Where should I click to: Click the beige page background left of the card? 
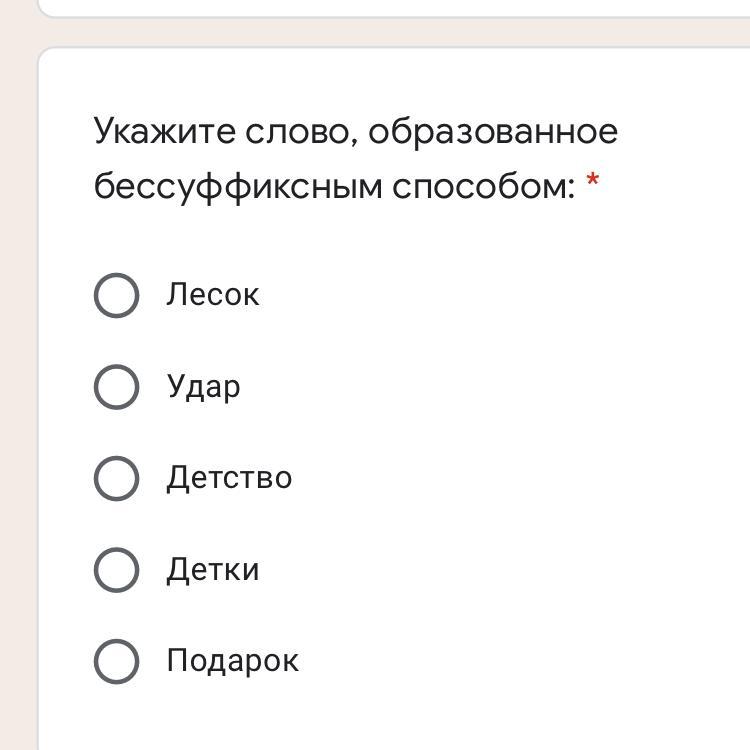pos(18,400)
